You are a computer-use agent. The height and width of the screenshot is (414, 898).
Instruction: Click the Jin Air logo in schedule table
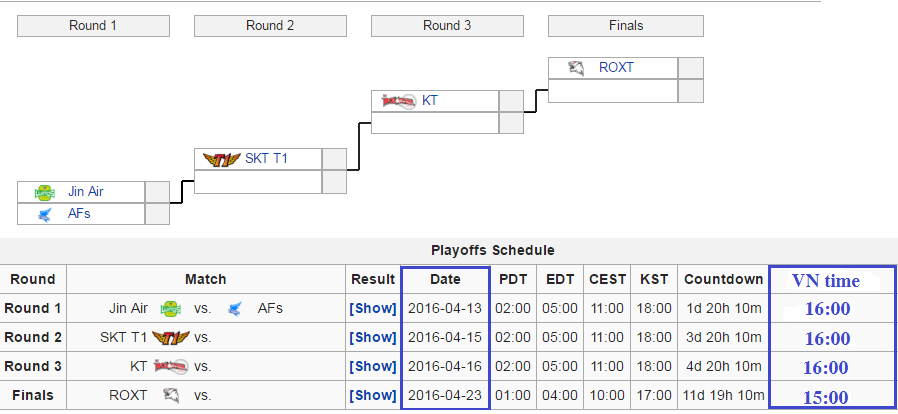point(171,309)
